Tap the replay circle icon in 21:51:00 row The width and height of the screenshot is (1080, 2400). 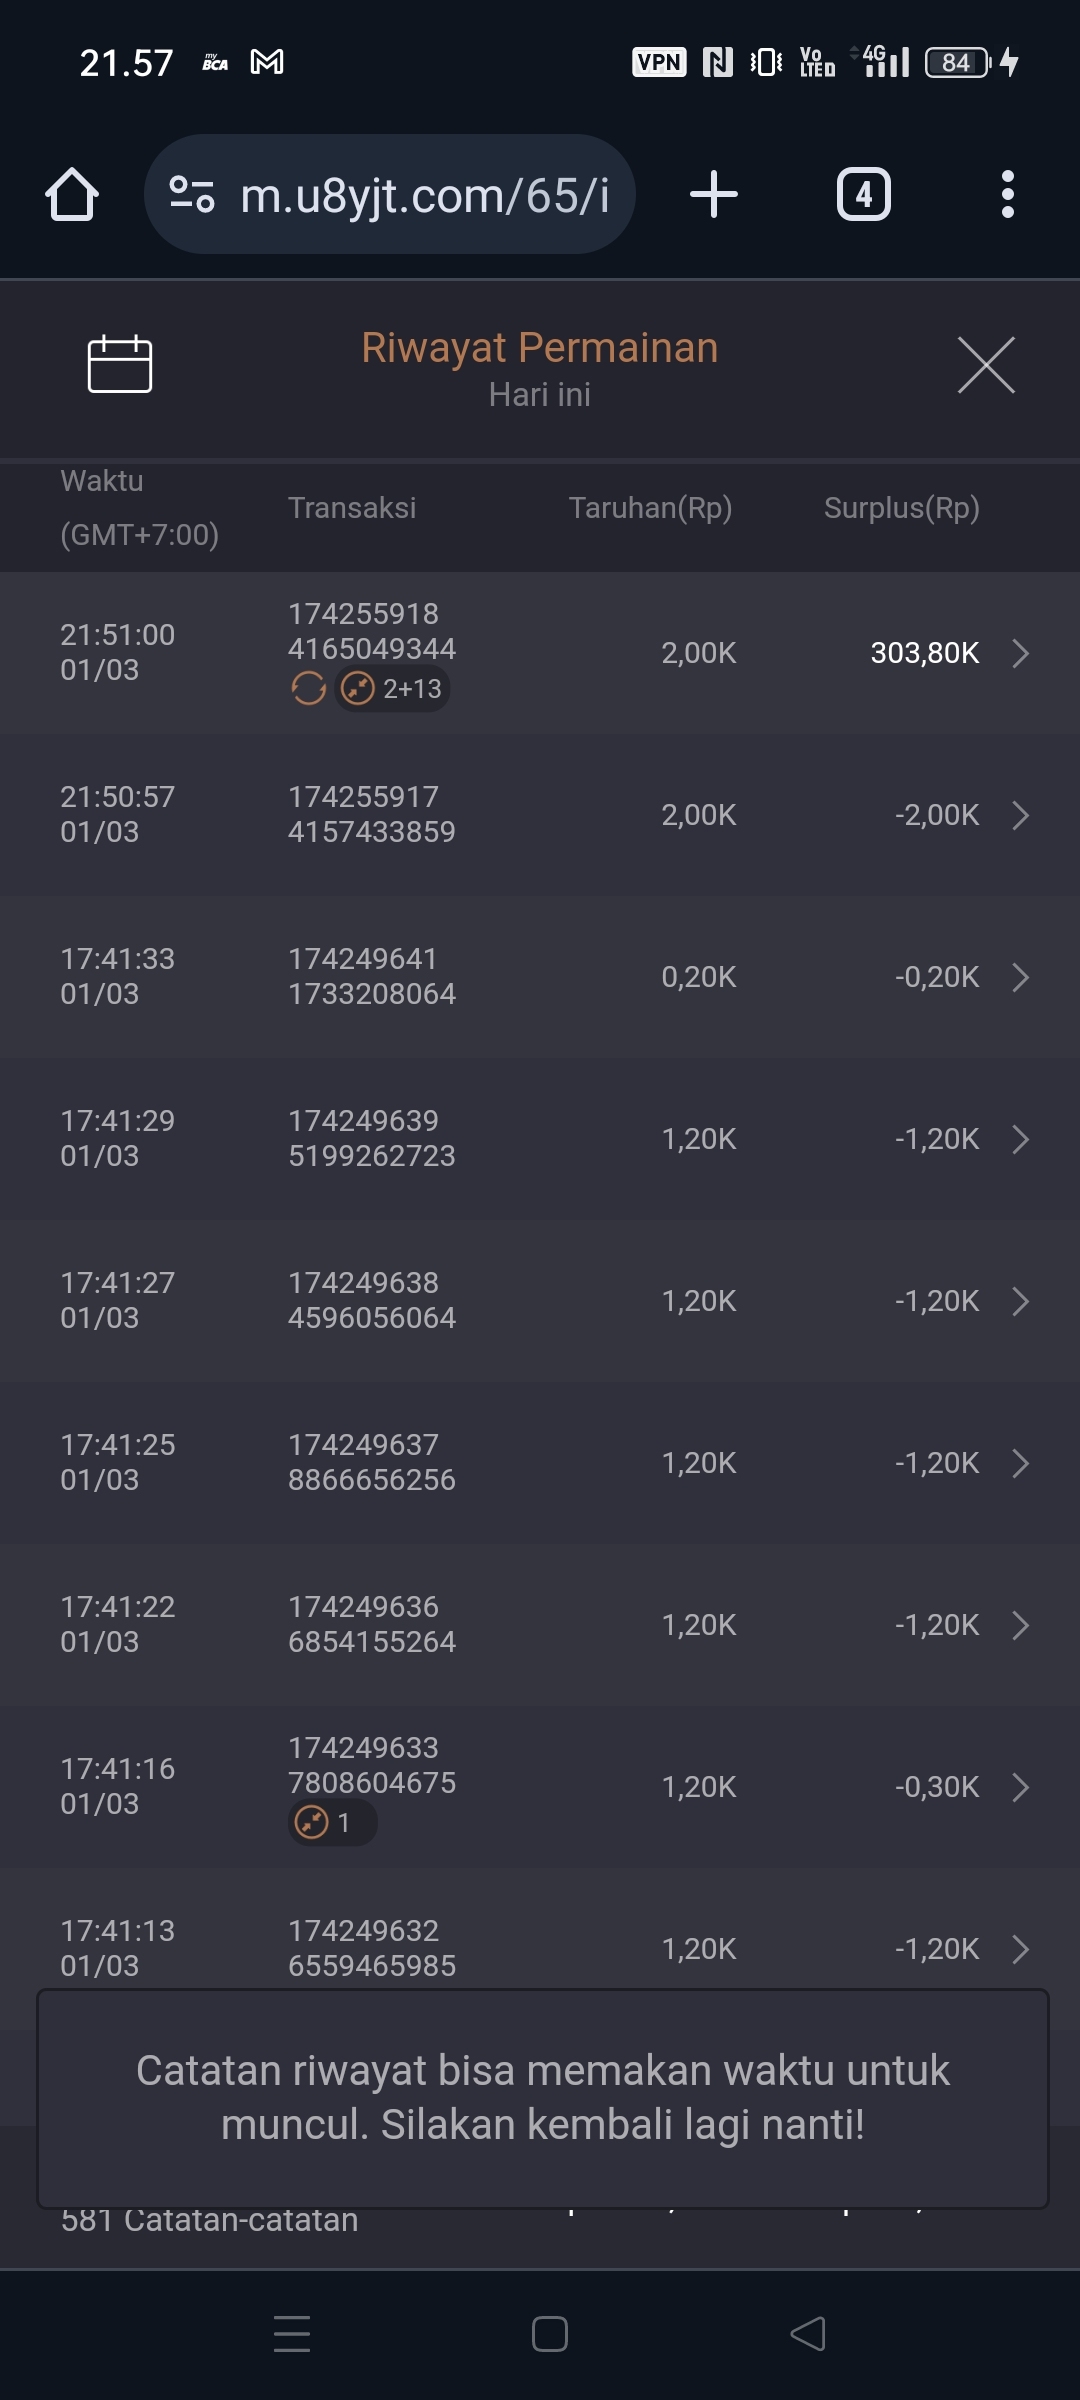click(x=309, y=688)
